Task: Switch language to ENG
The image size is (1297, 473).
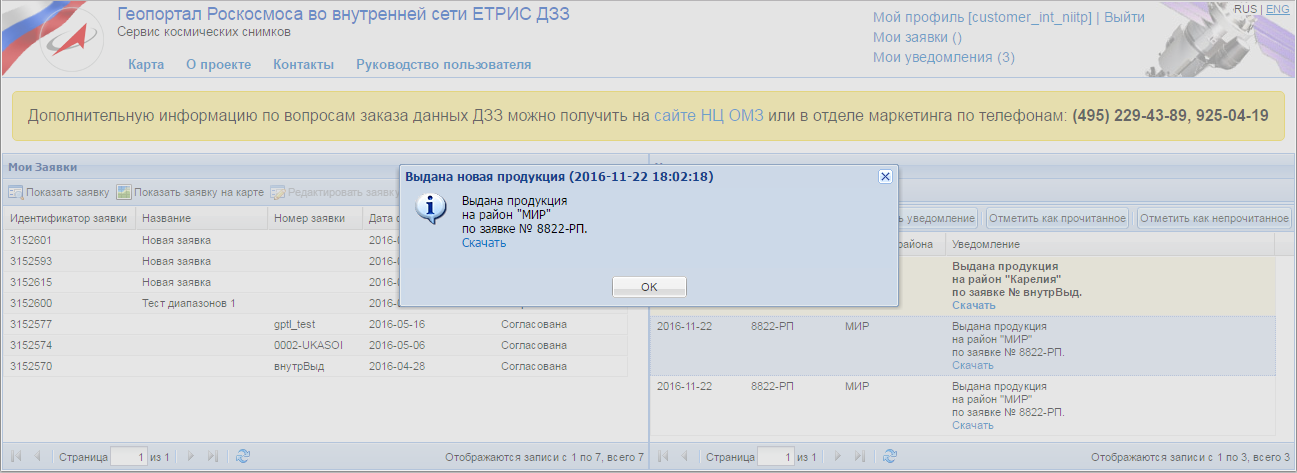Action: 1277,9
